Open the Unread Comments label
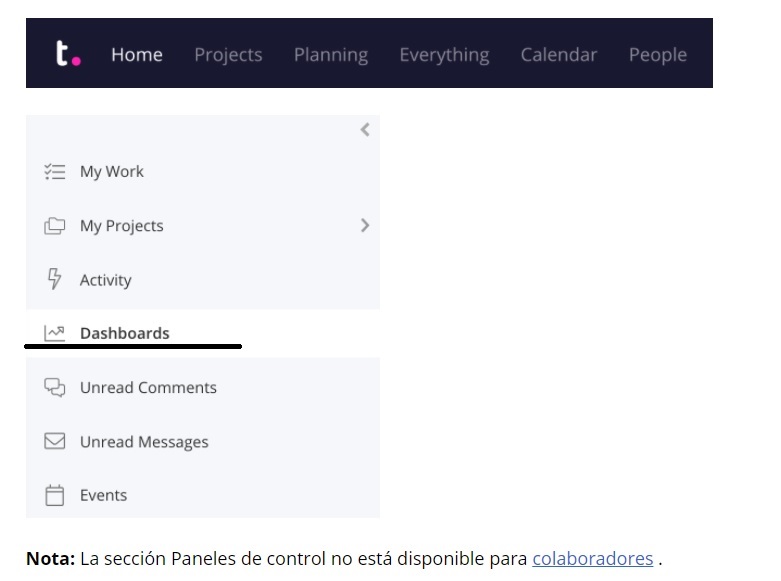Screen dimensions: 781x581 (148, 388)
